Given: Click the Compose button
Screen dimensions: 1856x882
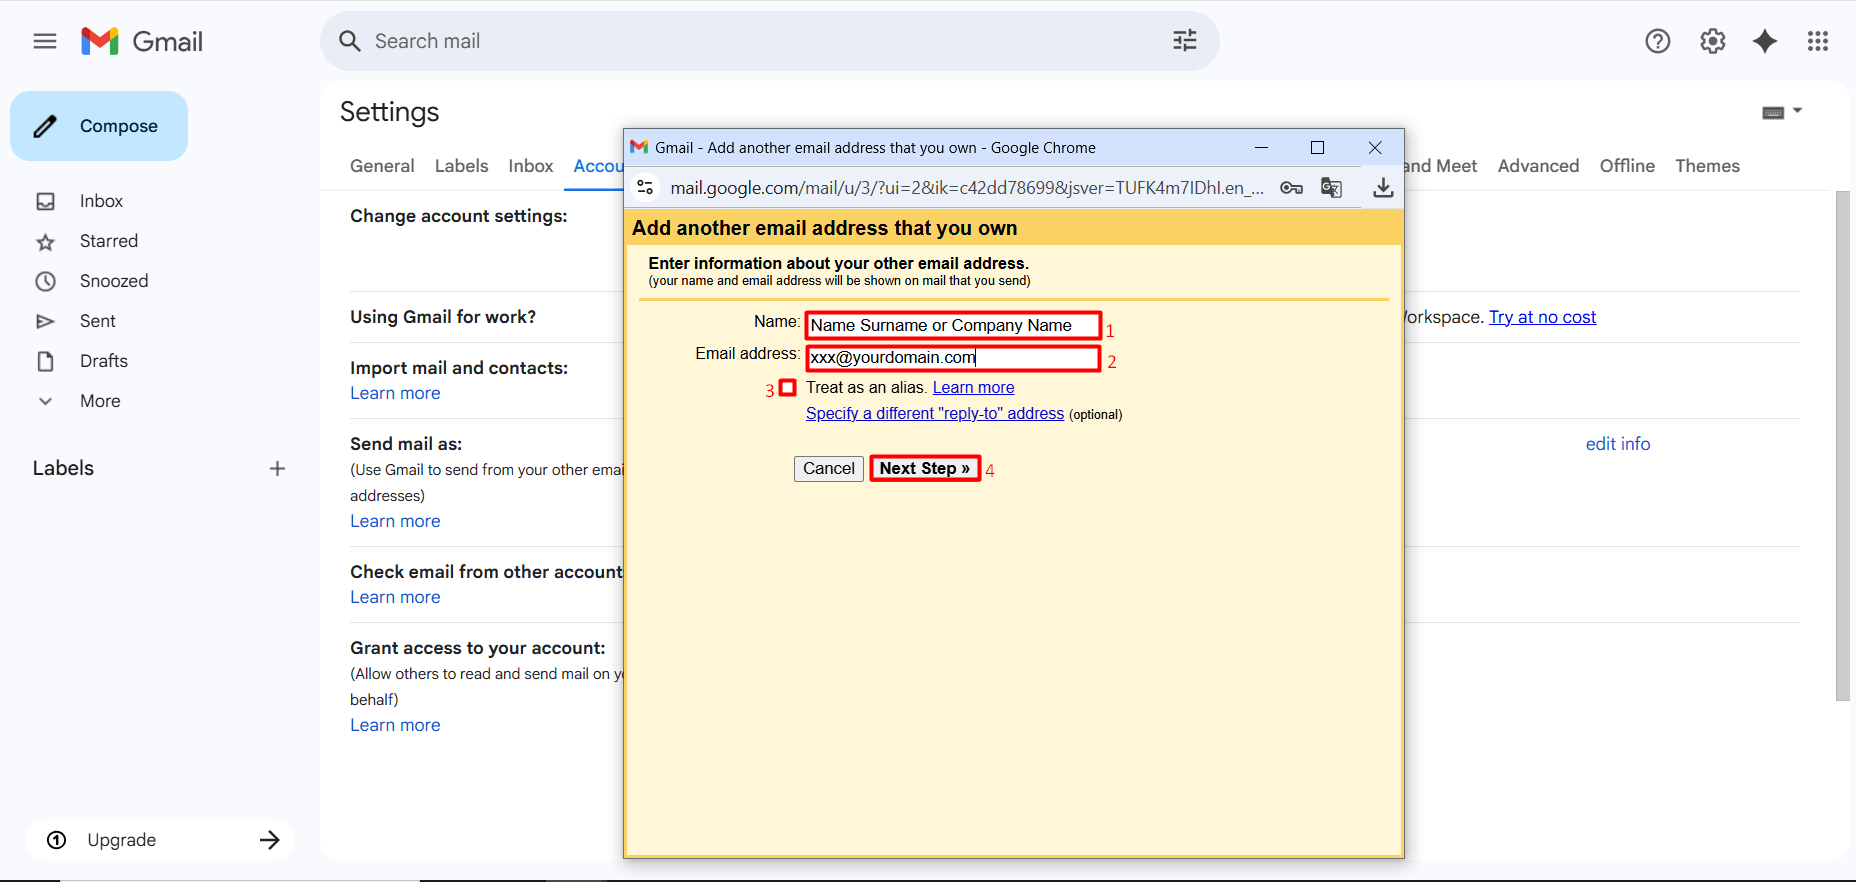Looking at the screenshot, I should (x=99, y=126).
